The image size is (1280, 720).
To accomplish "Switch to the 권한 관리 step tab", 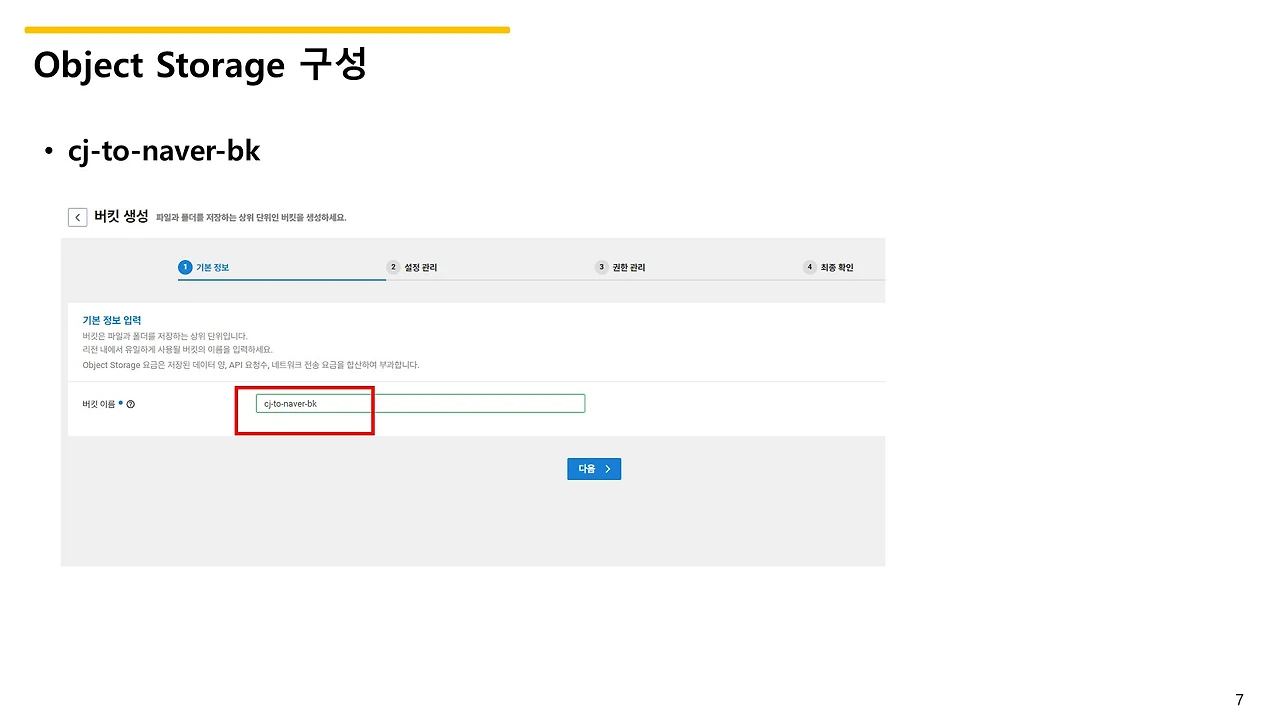I will click(620, 267).
